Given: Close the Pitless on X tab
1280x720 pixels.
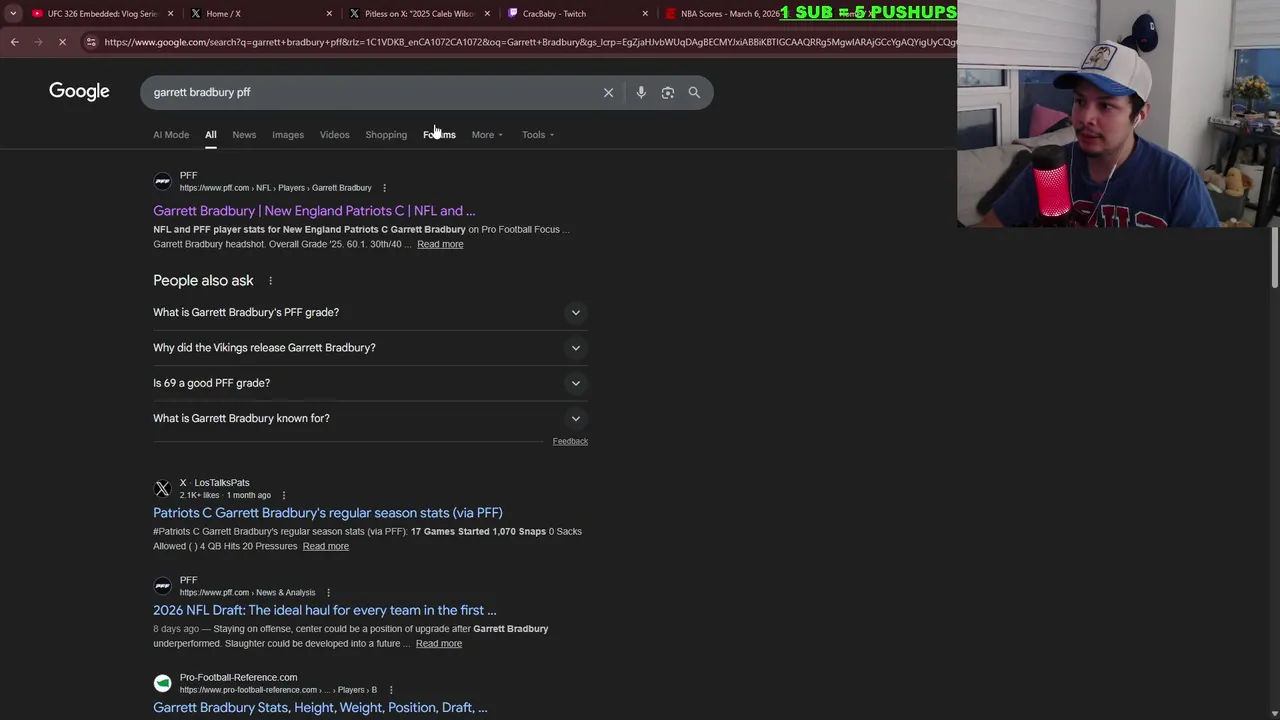Looking at the screenshot, I should [487, 14].
